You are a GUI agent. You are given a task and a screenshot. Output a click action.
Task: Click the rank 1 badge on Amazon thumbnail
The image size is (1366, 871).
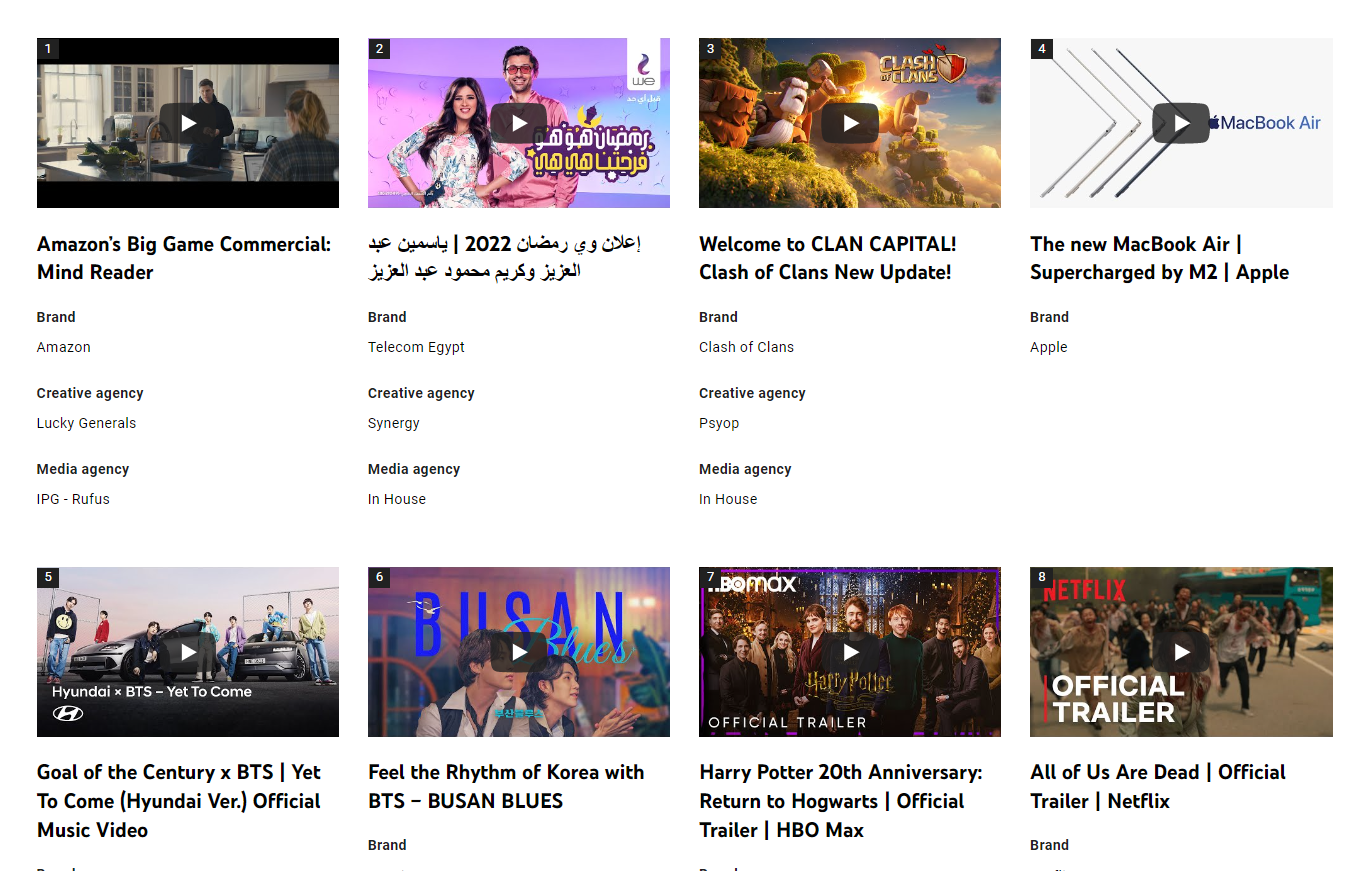(x=48, y=49)
